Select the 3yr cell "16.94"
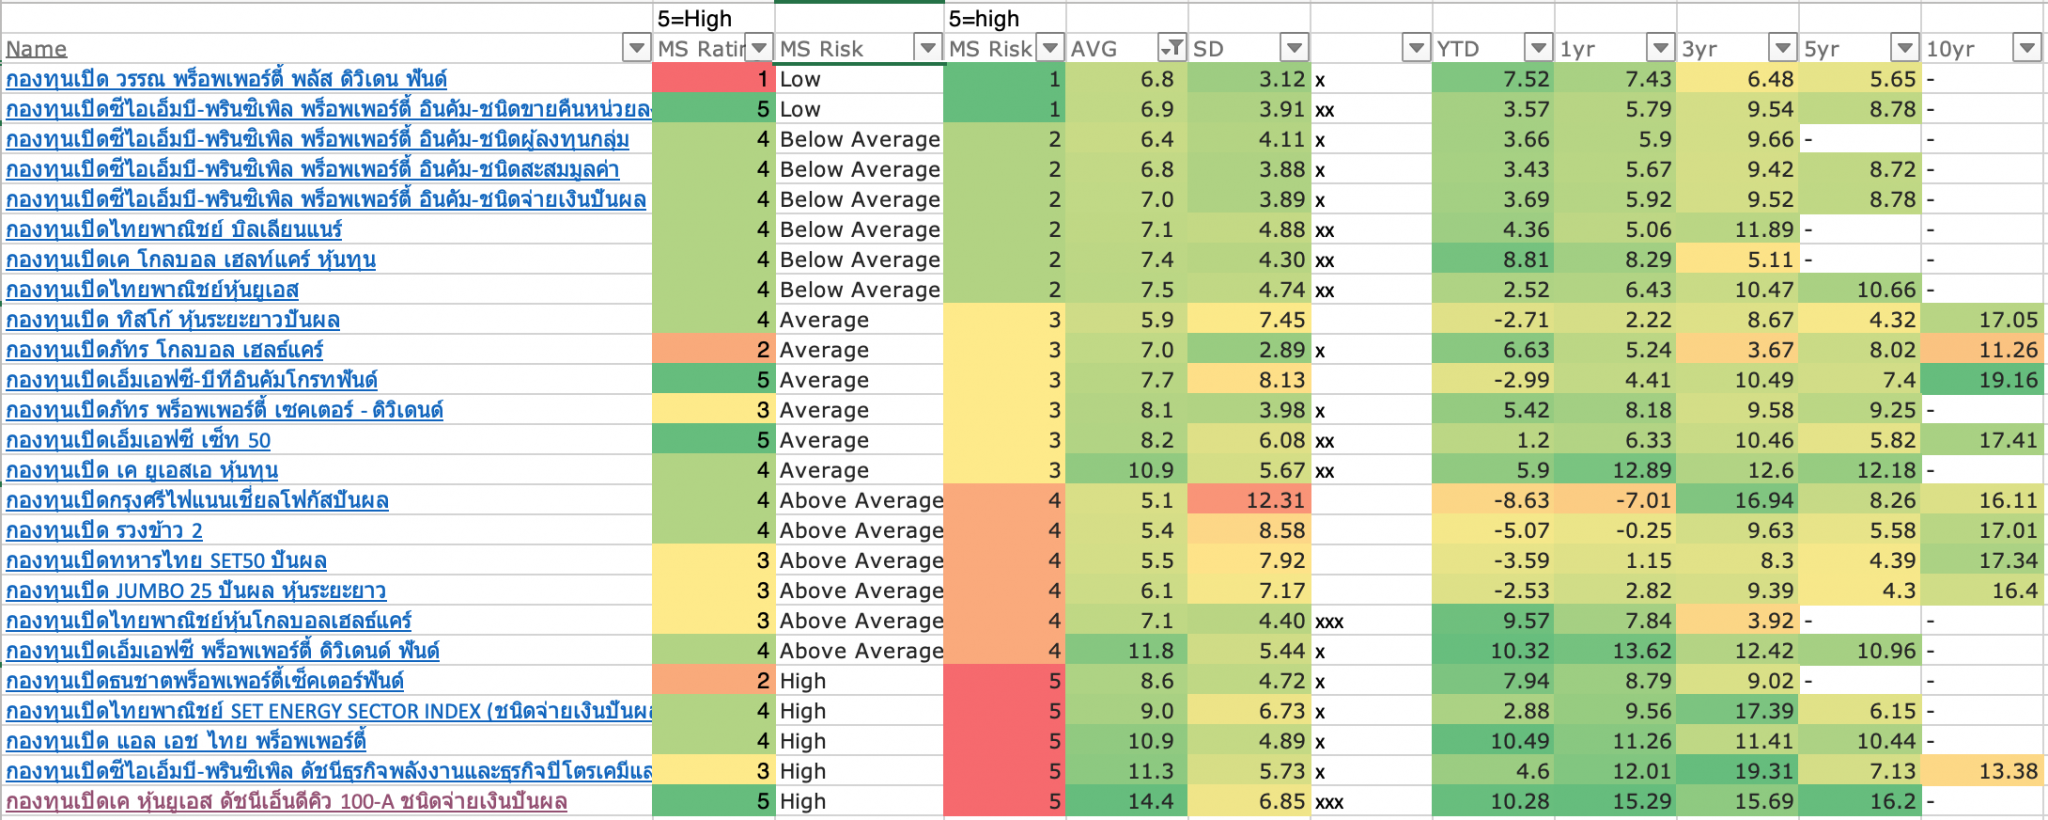The width and height of the screenshot is (2048, 820). point(1736,499)
